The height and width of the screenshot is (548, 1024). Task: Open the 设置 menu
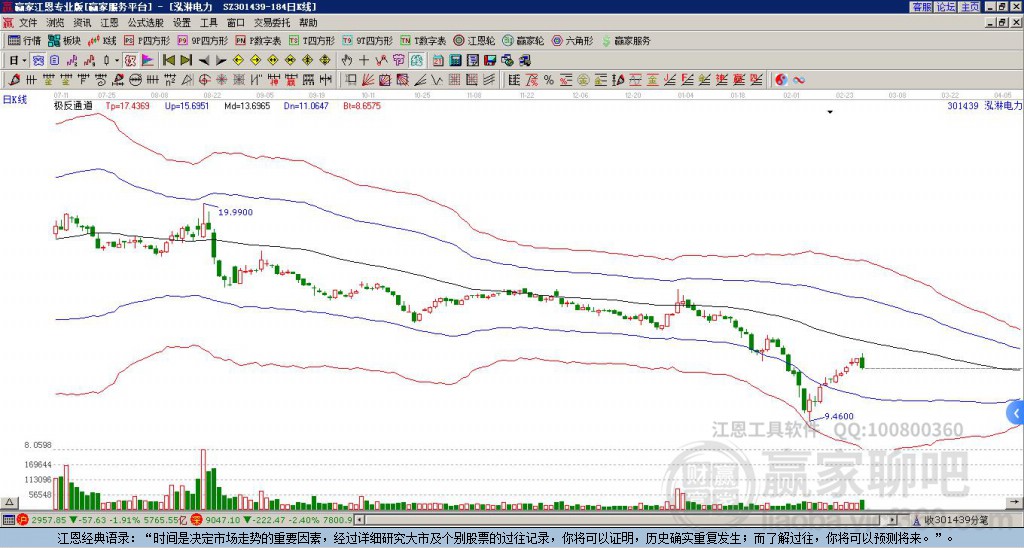point(182,23)
